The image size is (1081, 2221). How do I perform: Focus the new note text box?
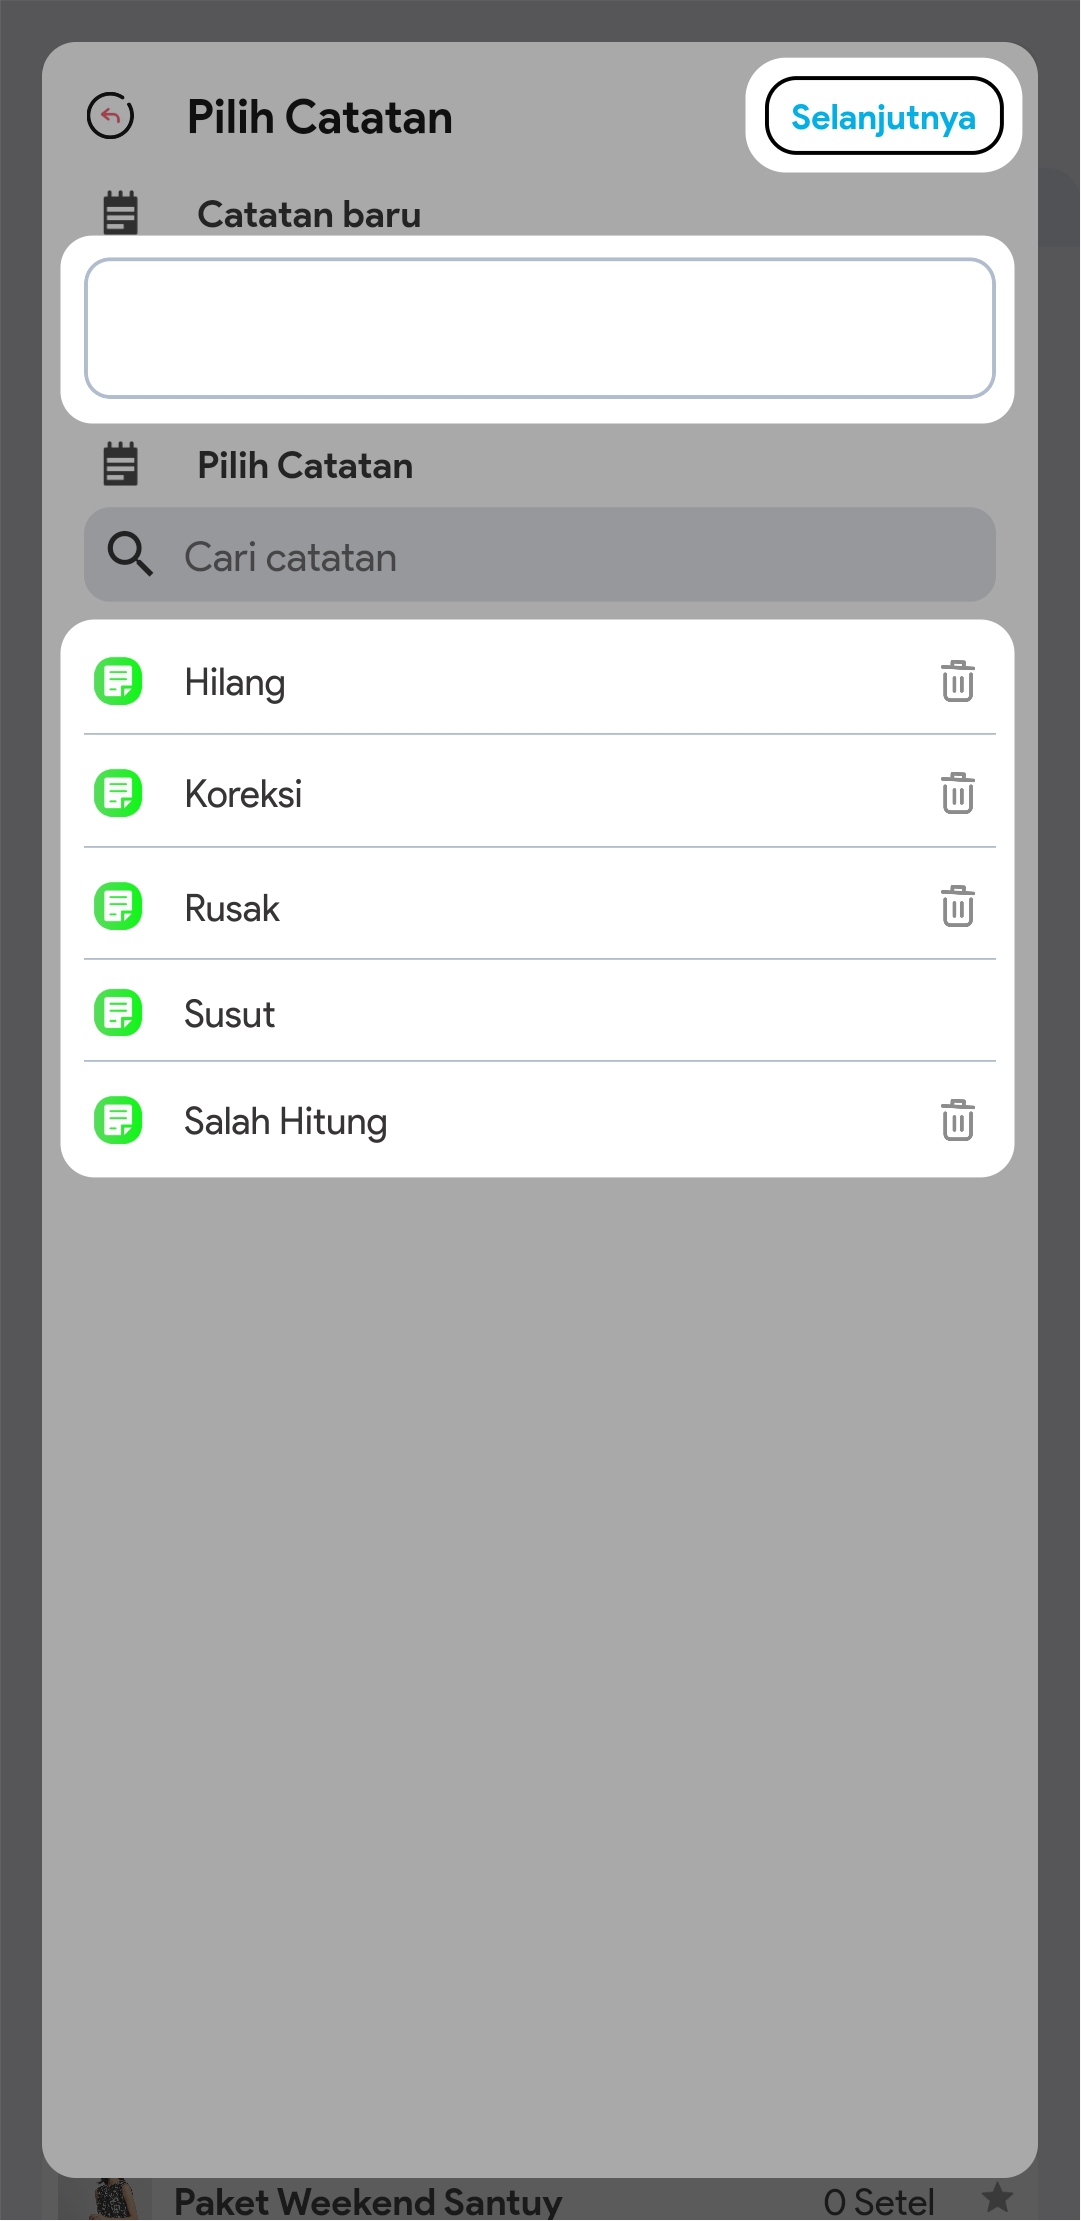click(540, 329)
